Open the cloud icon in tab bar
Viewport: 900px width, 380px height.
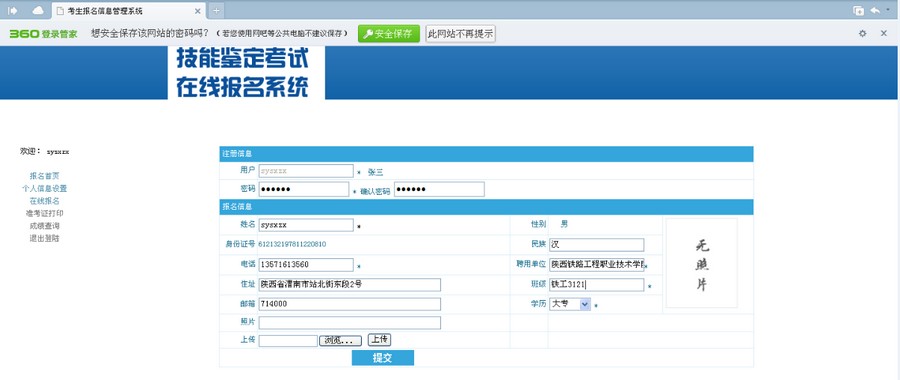tap(38, 10)
